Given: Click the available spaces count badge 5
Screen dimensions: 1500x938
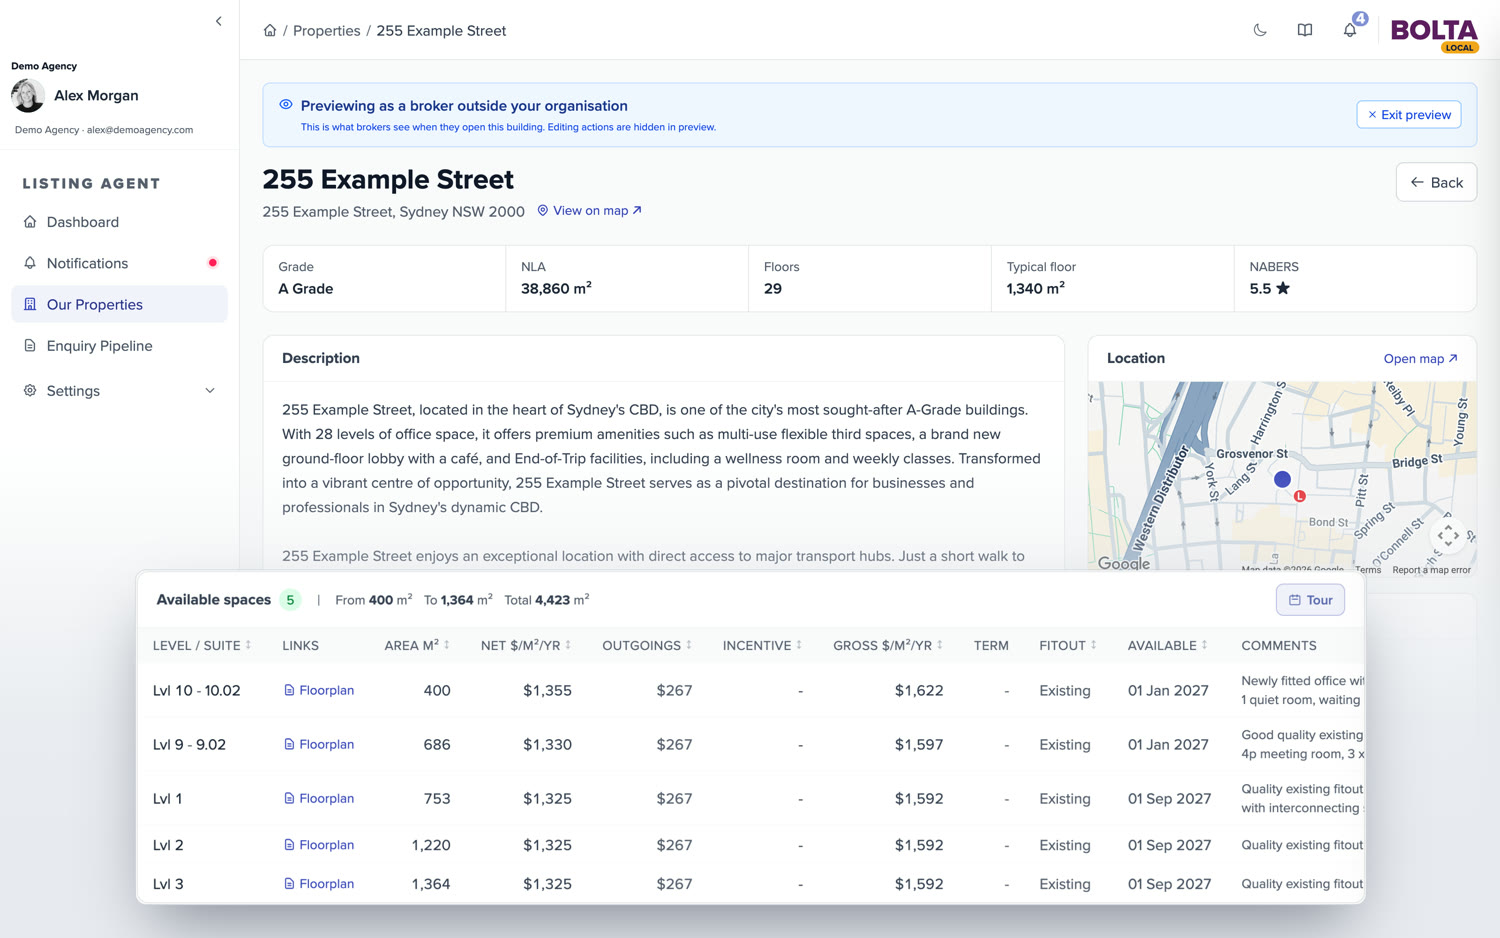Looking at the screenshot, I should [x=290, y=600].
